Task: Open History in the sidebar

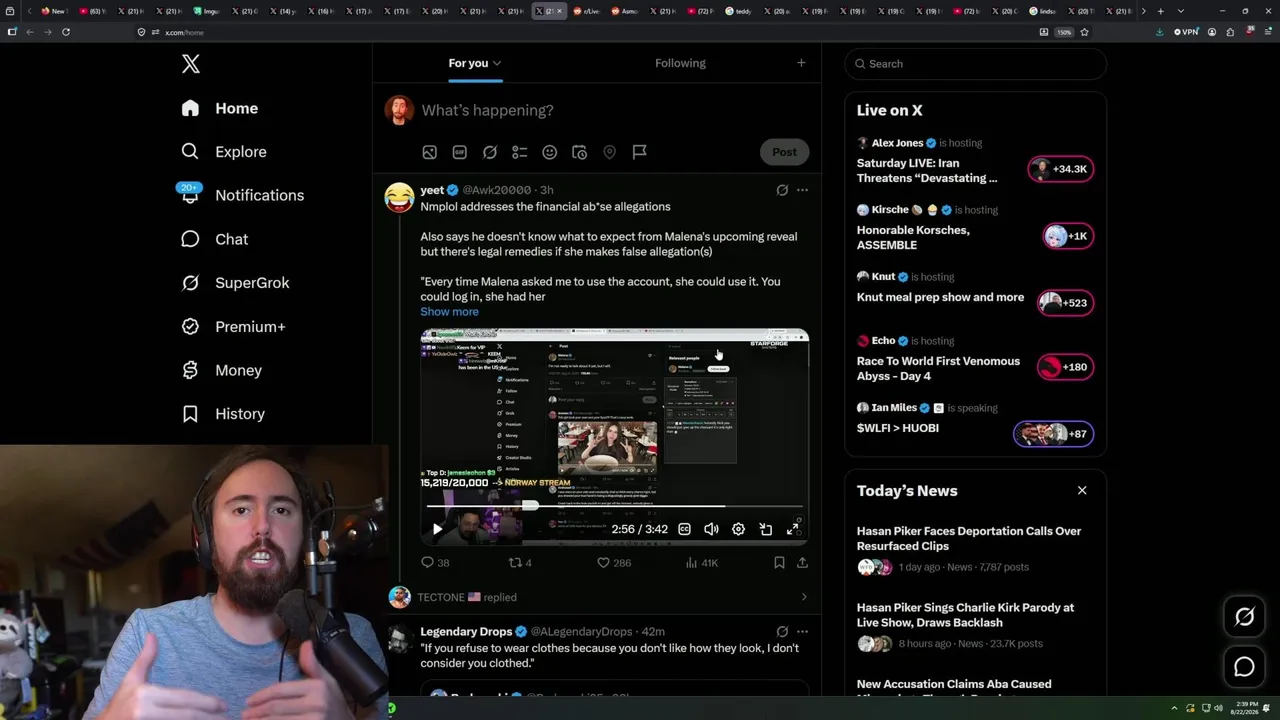Action: click(223, 414)
